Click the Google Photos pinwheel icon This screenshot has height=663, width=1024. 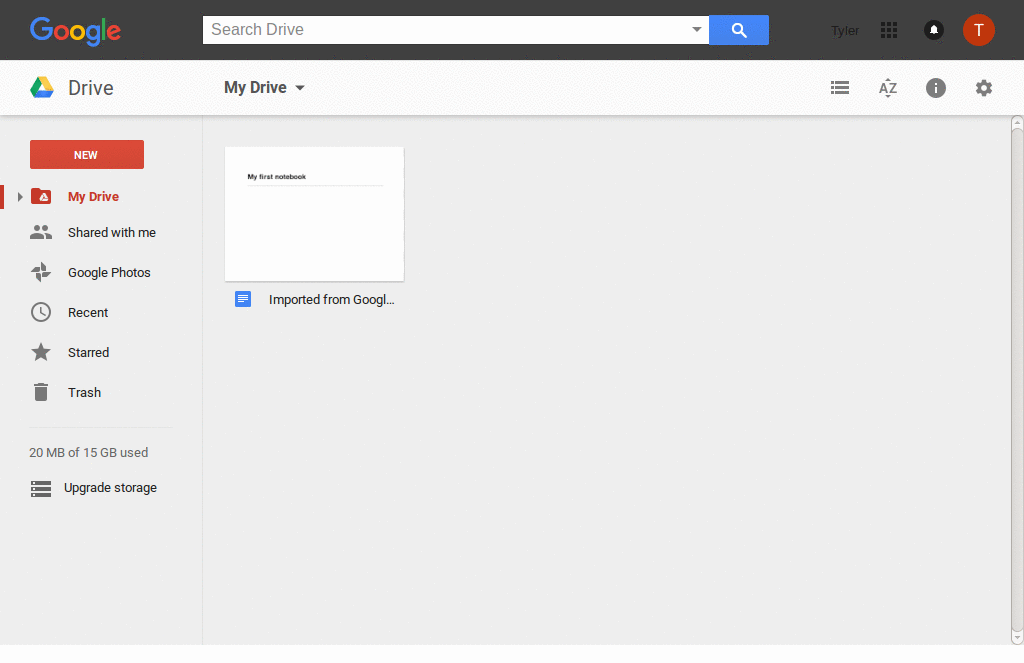pos(41,272)
